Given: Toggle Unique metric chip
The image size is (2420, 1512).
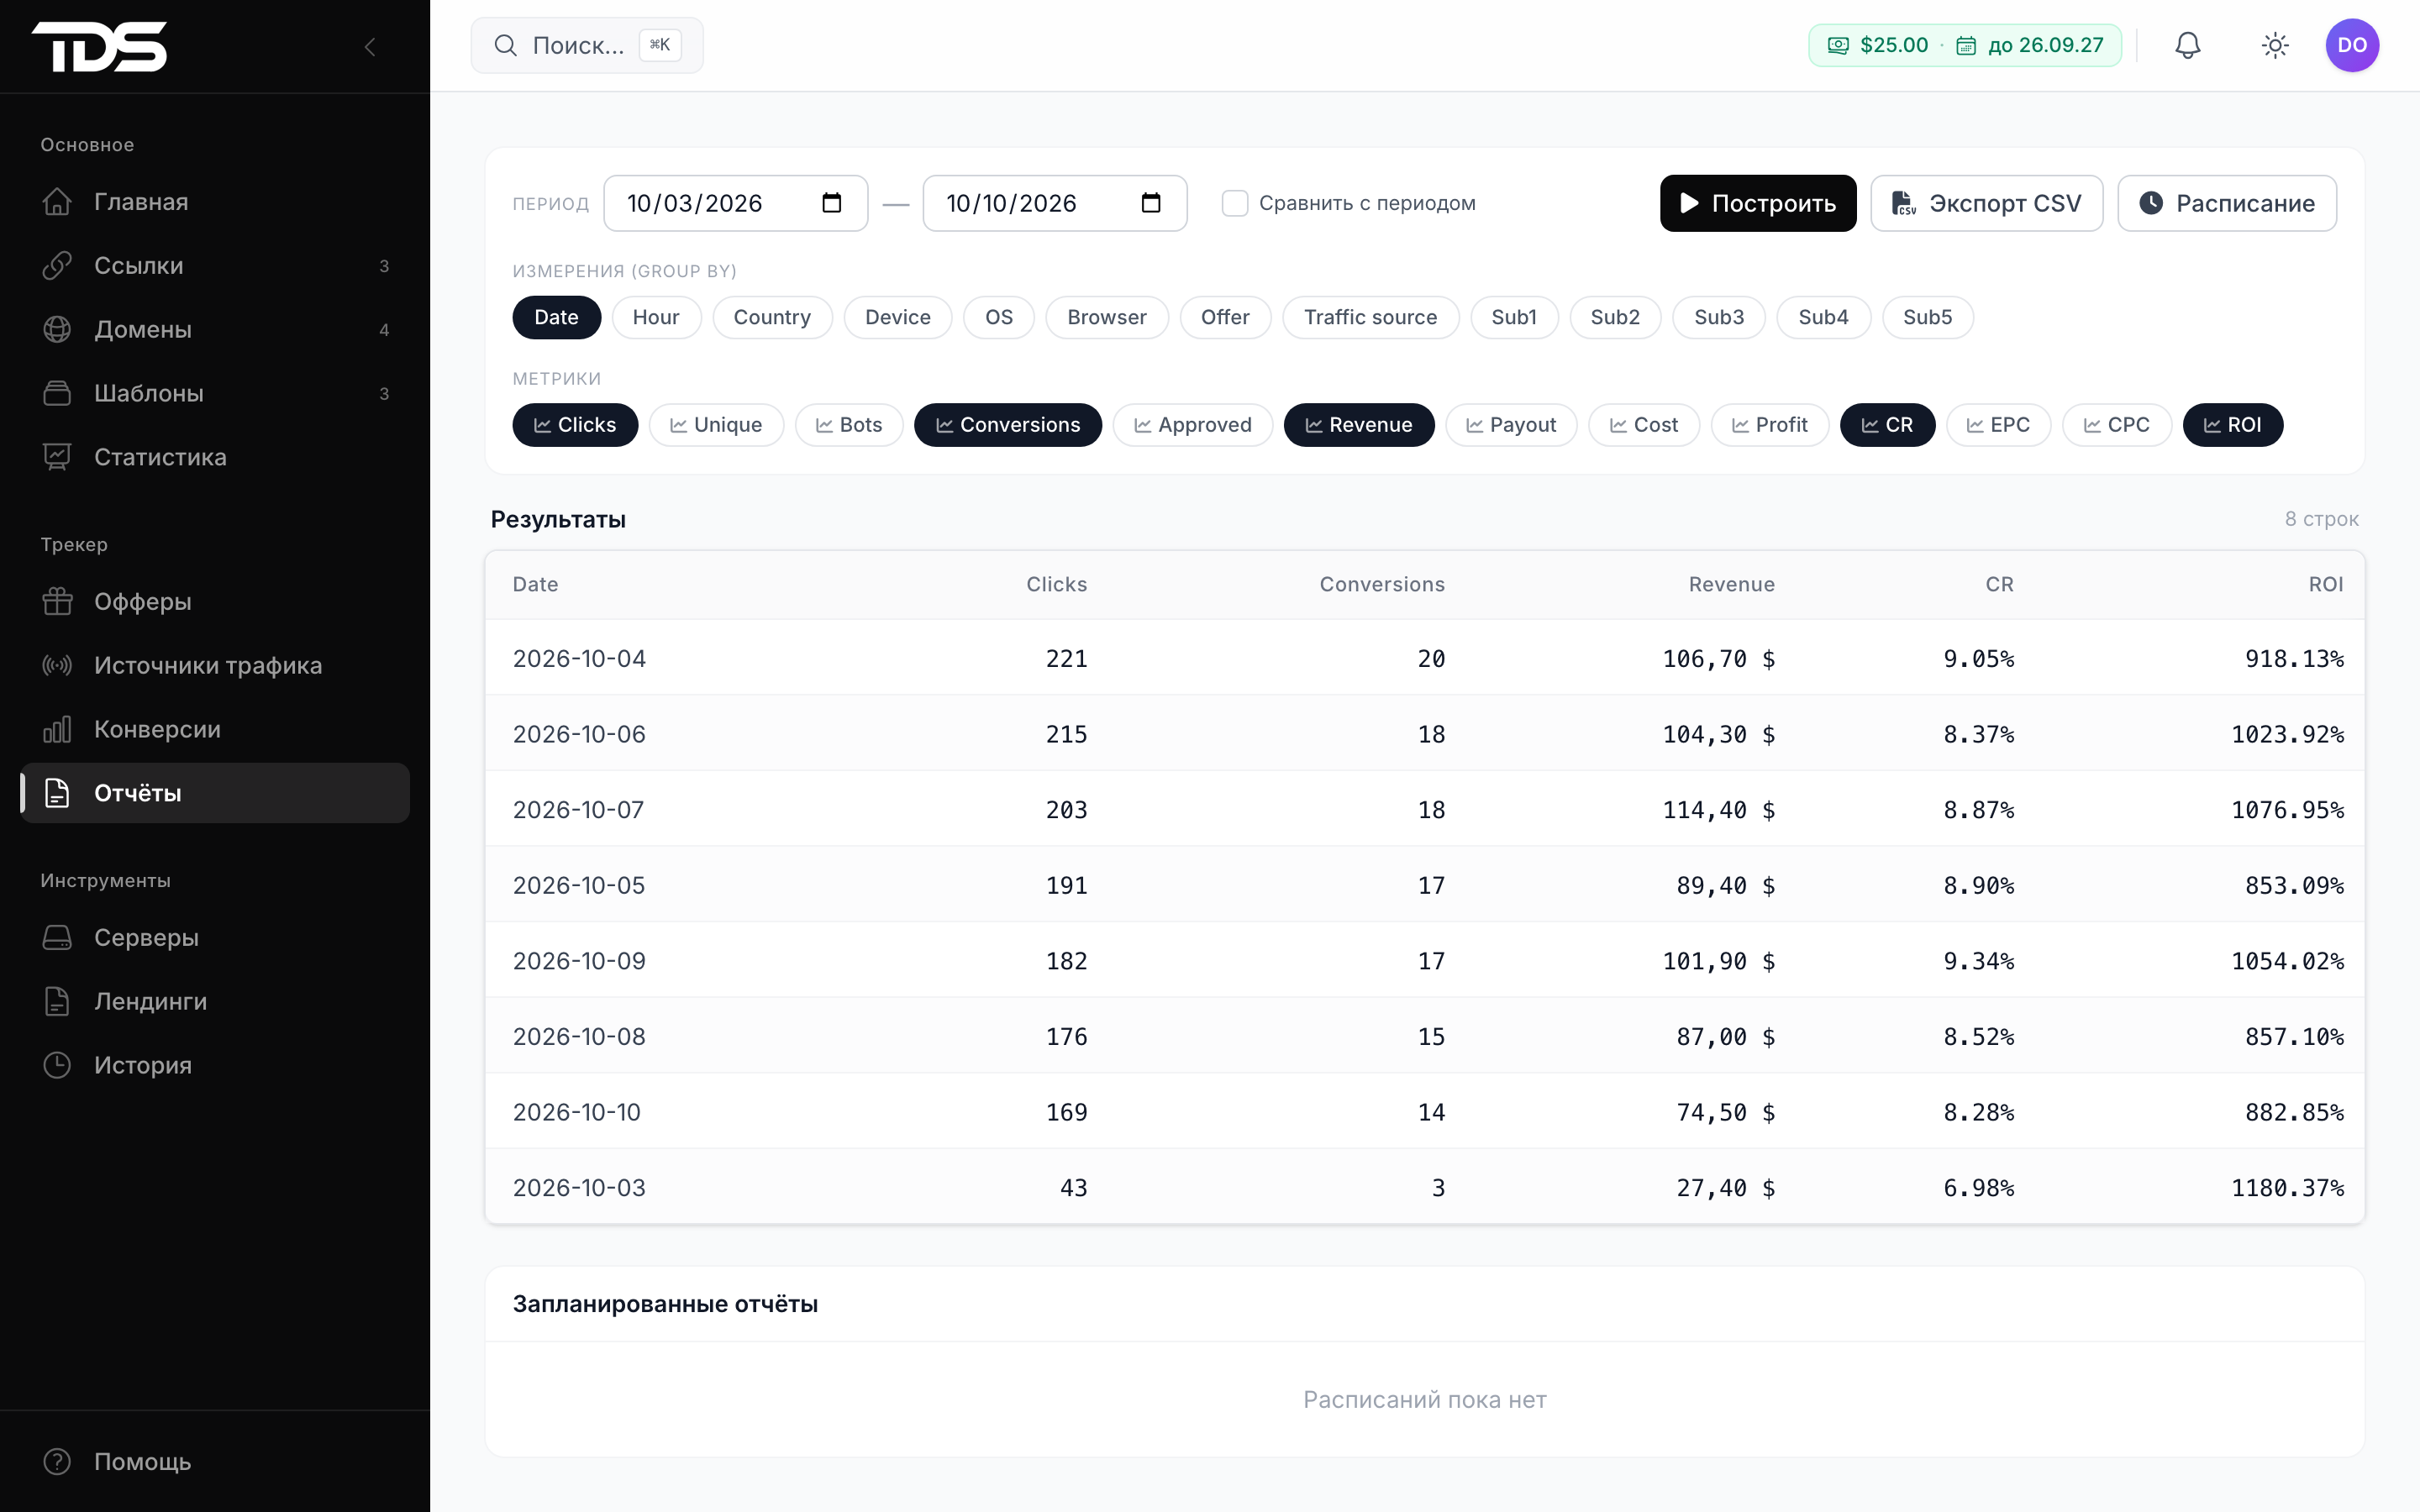Looking at the screenshot, I should [716, 425].
